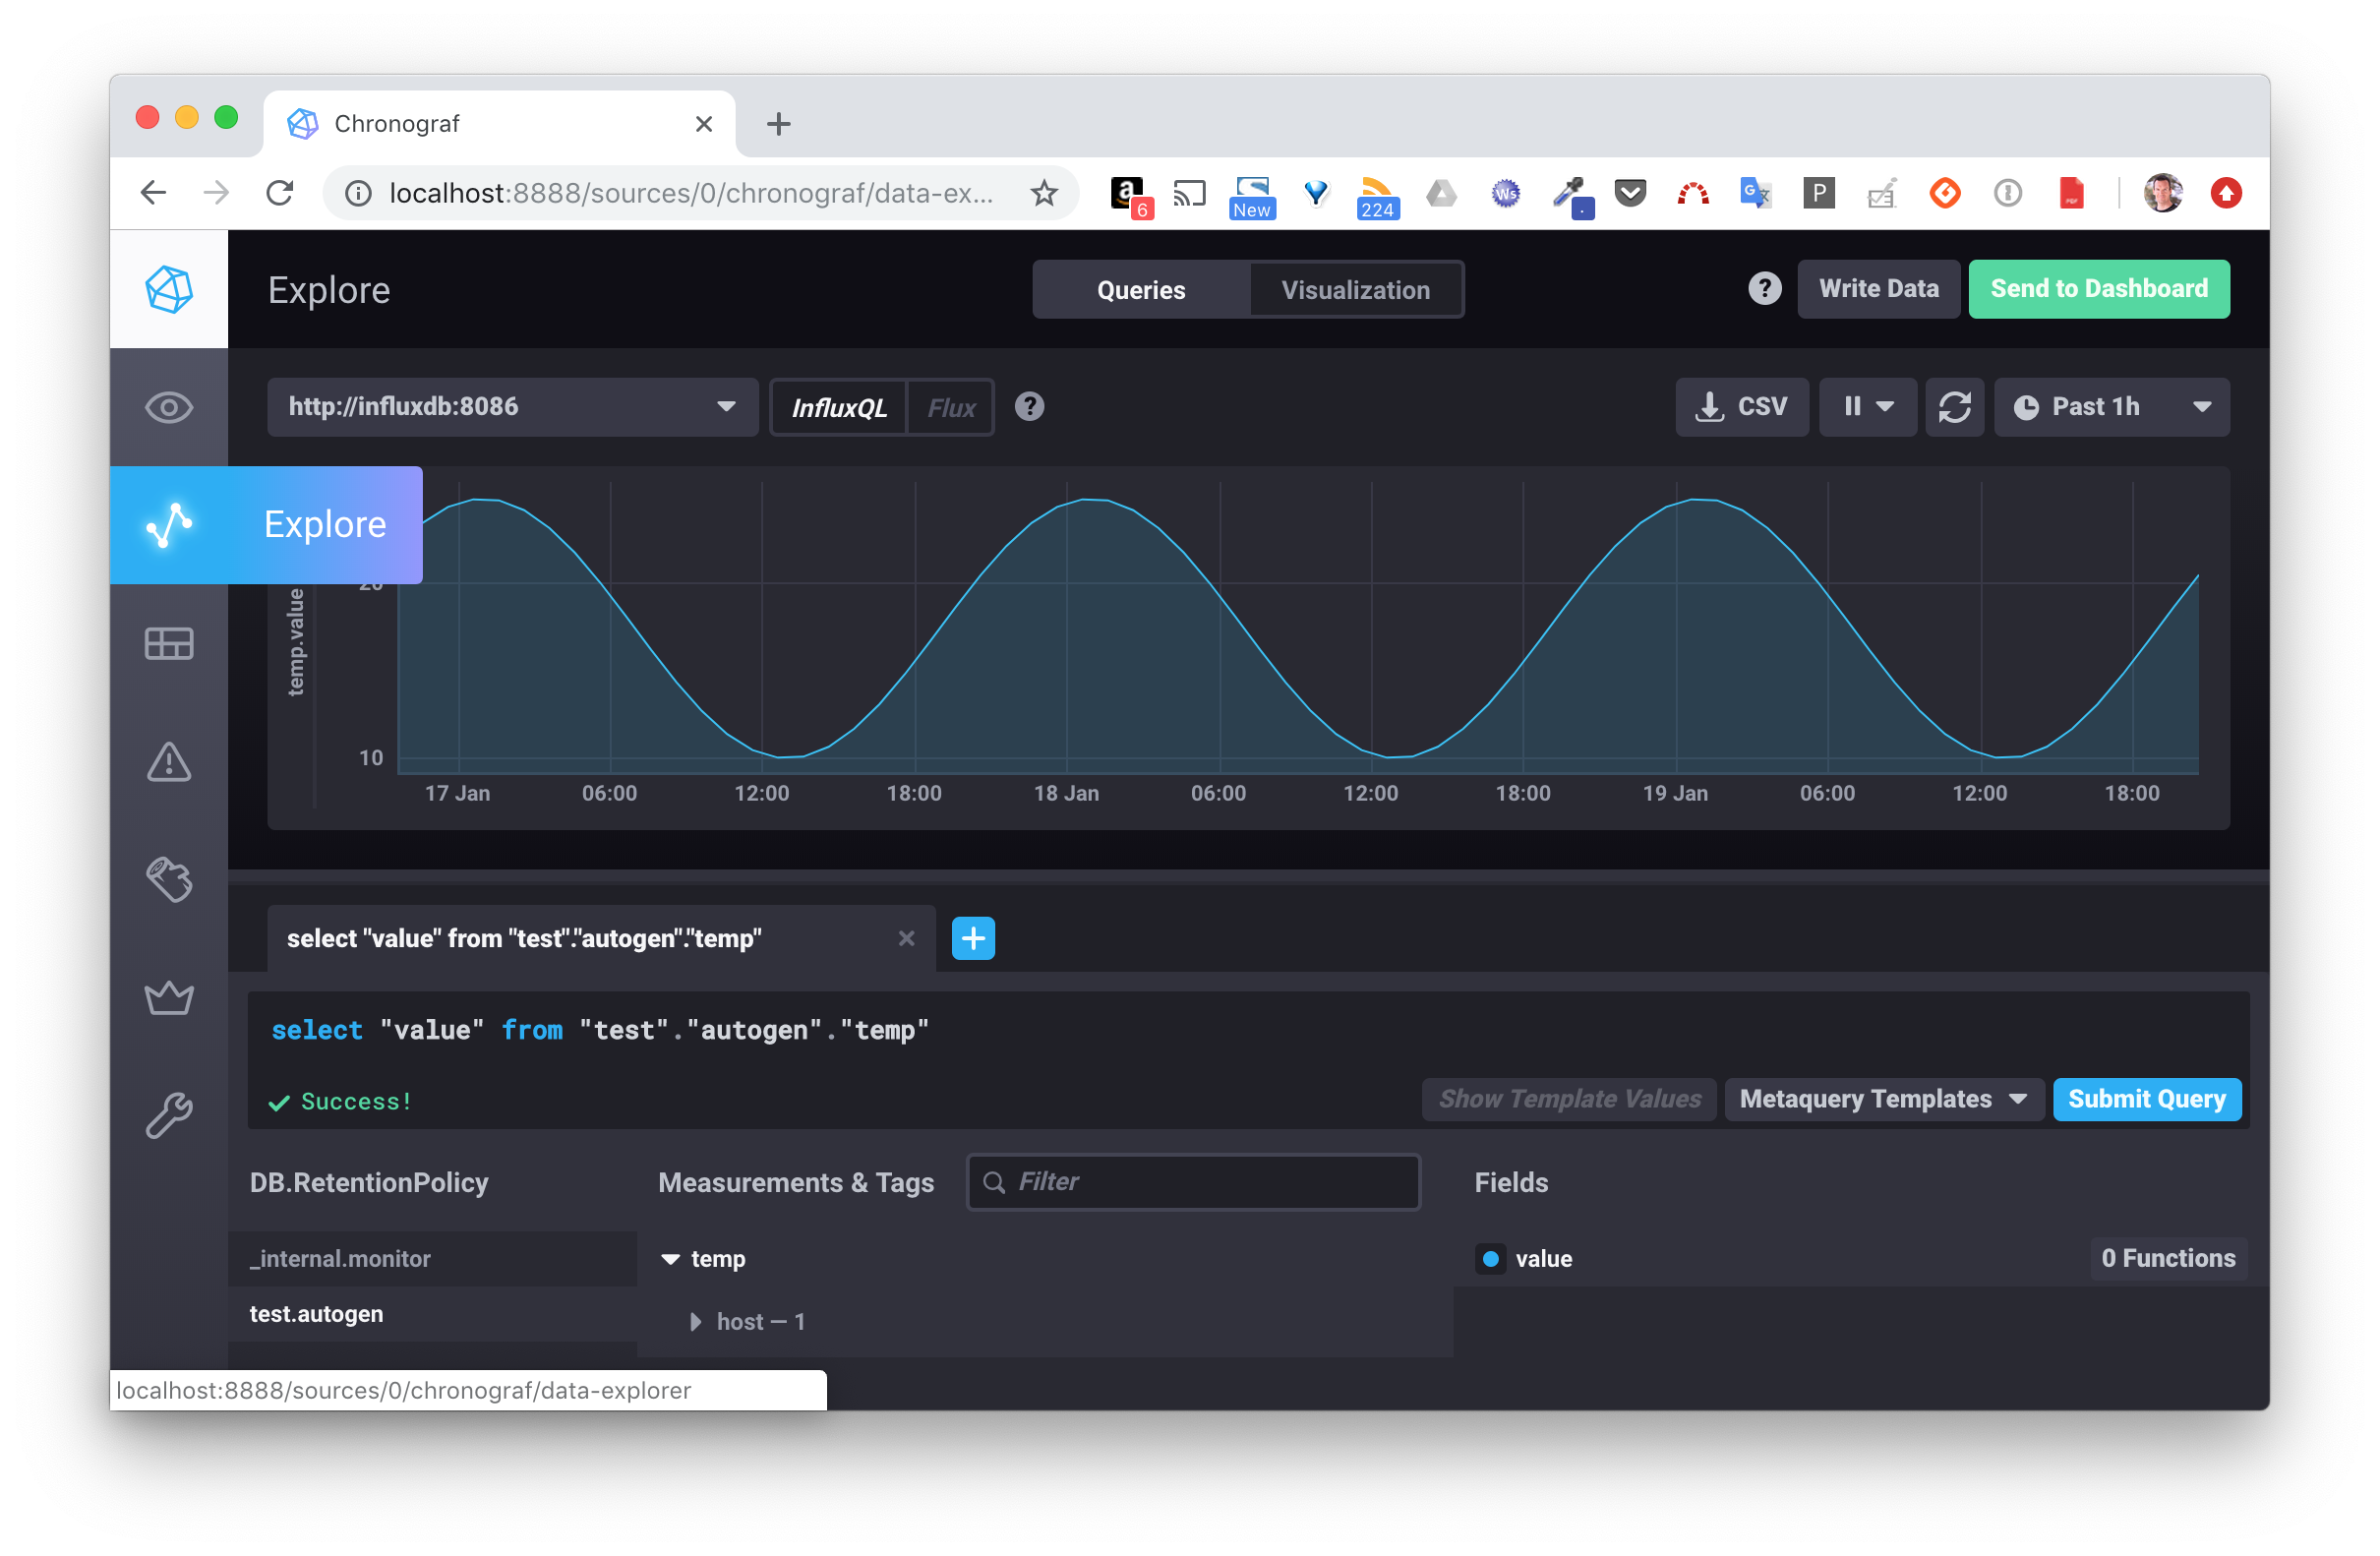Viewport: 2380px width, 1556px height.
Task: Click the Chrome profile avatar
Action: pos(2163,193)
